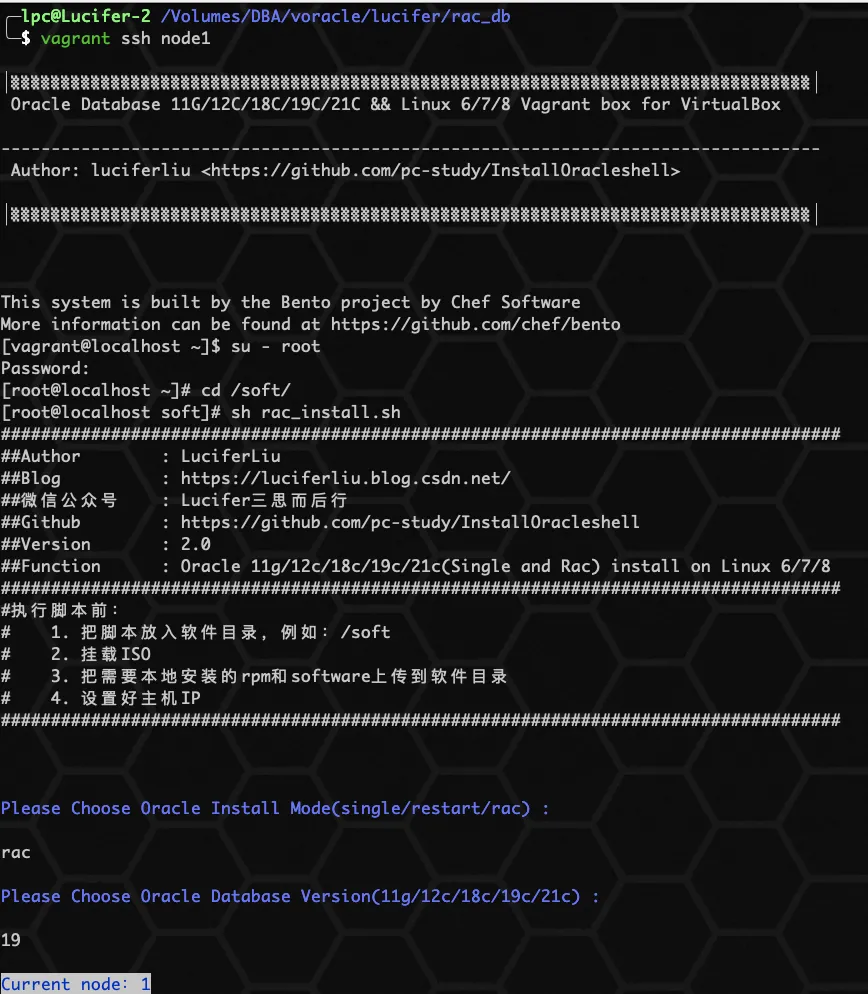The height and width of the screenshot is (994, 868).
Task: Click the ssh node1 command argument
Action: tap(140, 38)
